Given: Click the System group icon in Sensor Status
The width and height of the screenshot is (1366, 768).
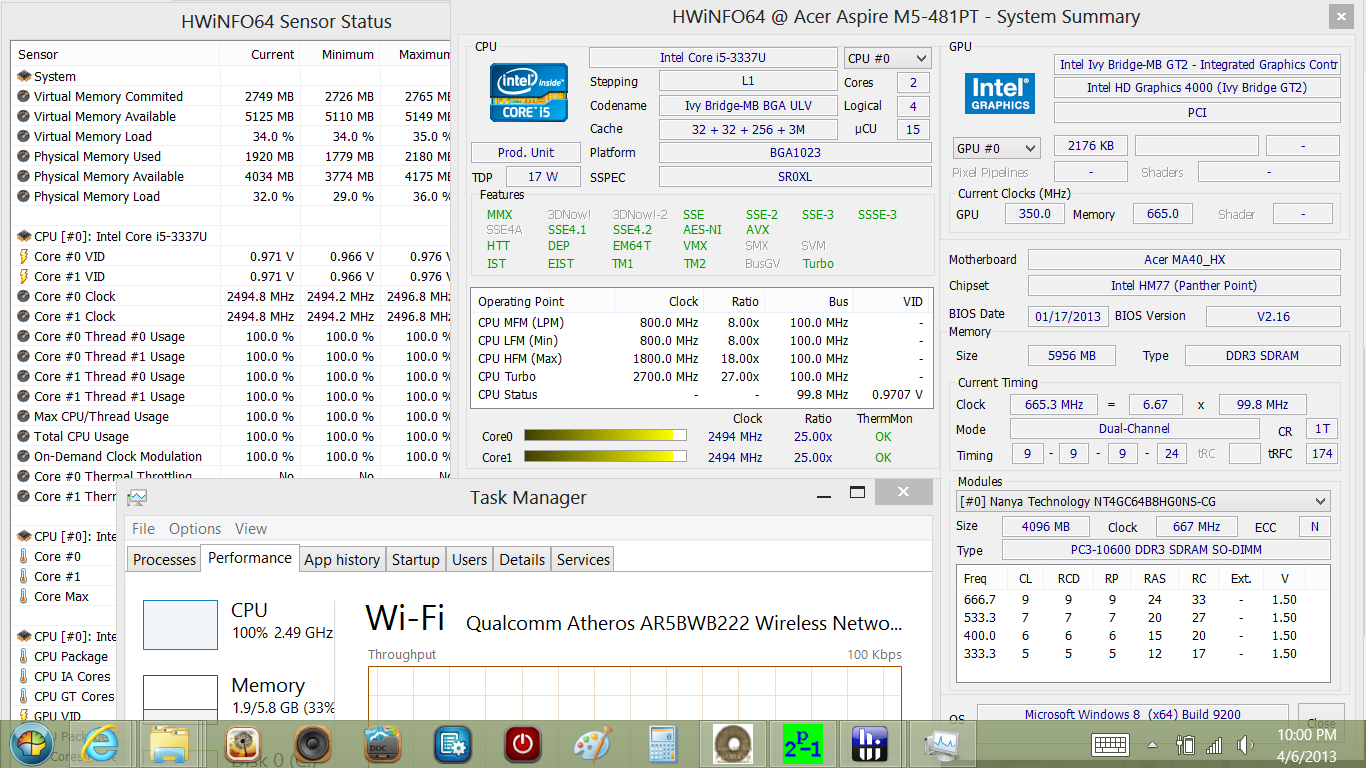Looking at the screenshot, I should pyautogui.click(x=24, y=76).
